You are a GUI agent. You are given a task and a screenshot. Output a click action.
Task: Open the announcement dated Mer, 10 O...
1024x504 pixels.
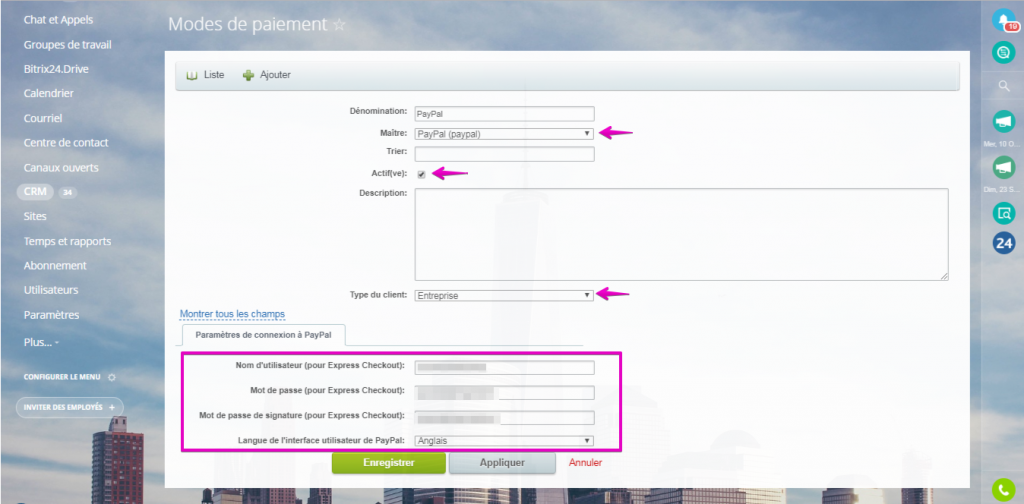click(1004, 121)
